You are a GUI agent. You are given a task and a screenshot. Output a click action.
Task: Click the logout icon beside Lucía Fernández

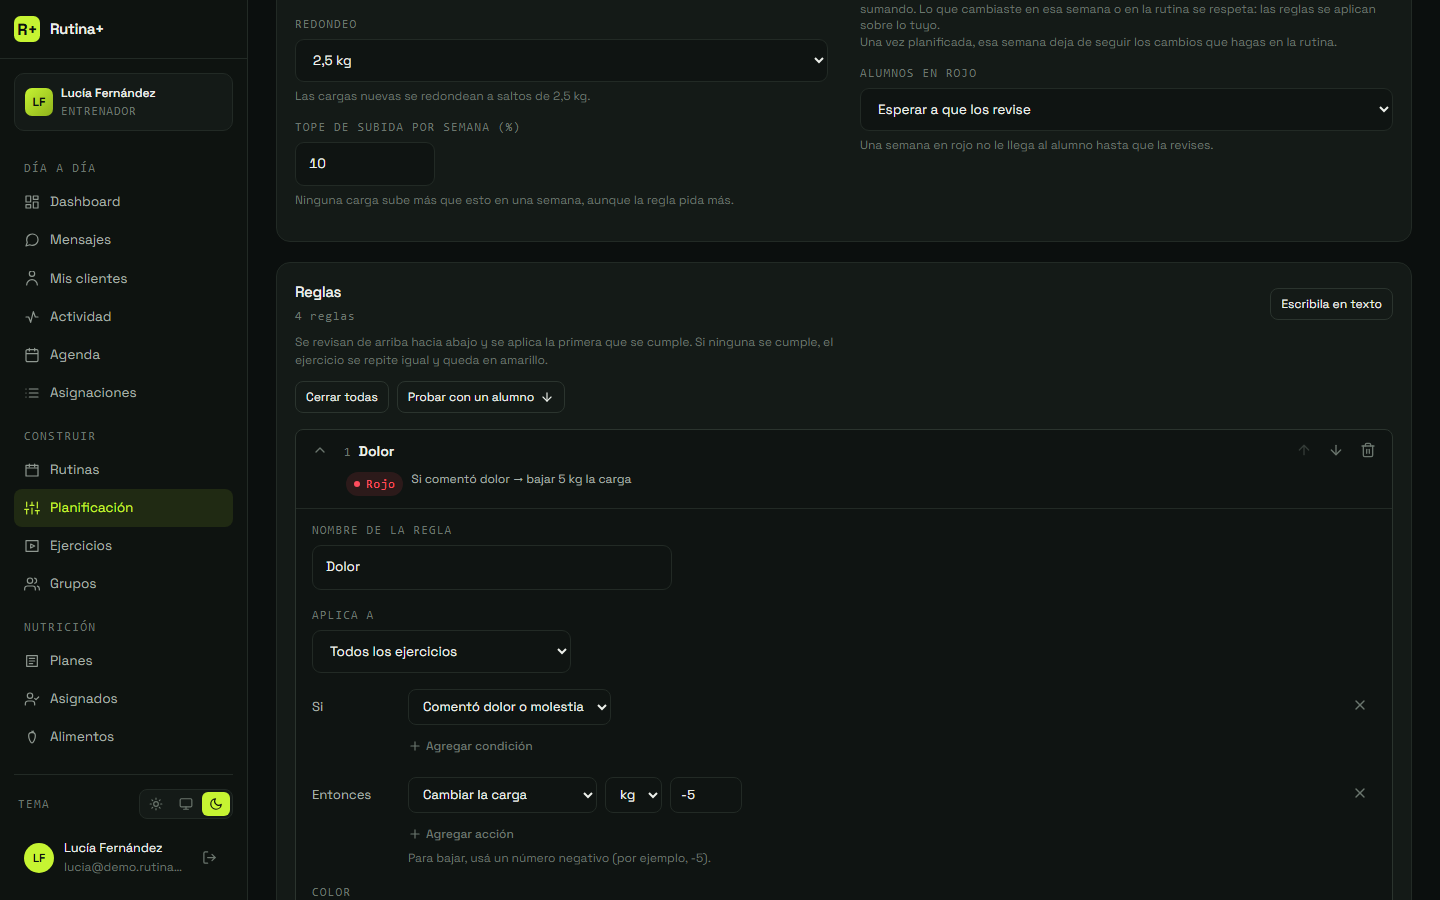pos(210,857)
